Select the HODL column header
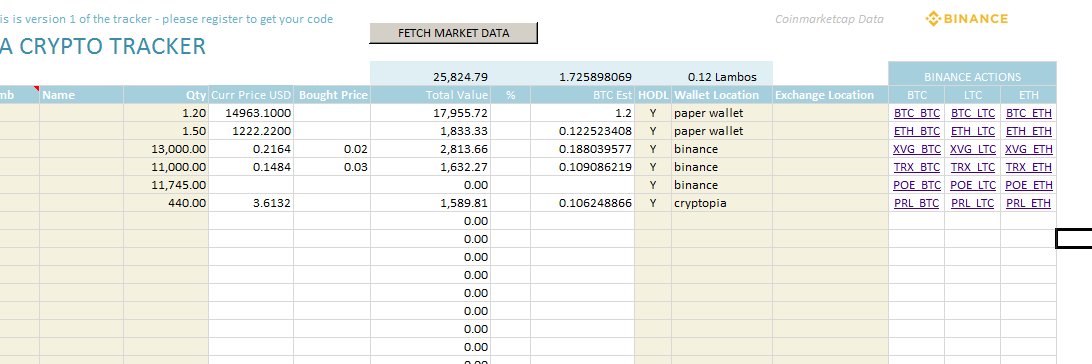 (653, 95)
